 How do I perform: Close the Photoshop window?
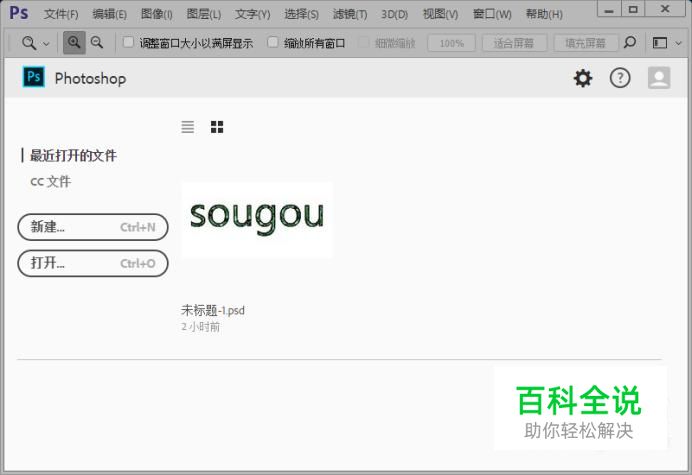coord(665,9)
